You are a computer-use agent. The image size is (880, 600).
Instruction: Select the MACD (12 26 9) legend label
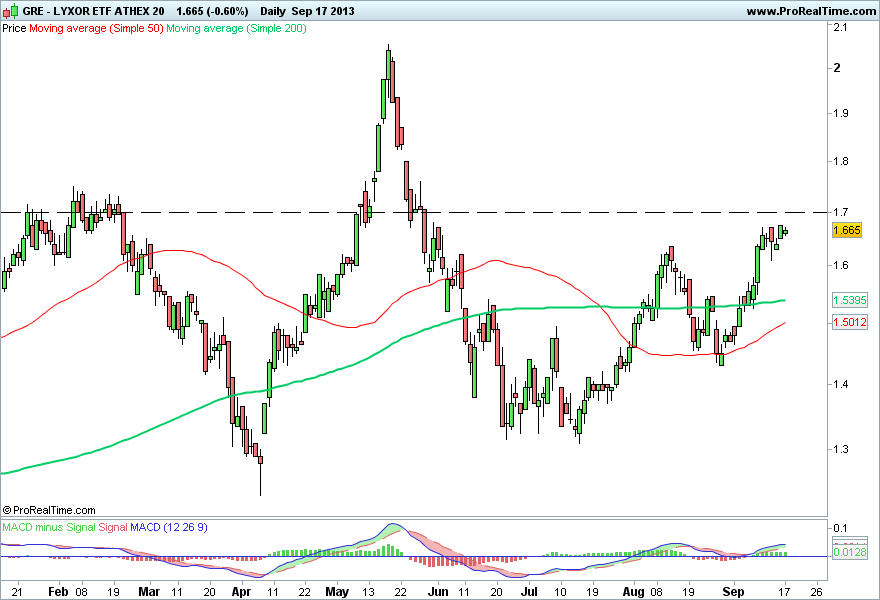[x=169, y=528]
